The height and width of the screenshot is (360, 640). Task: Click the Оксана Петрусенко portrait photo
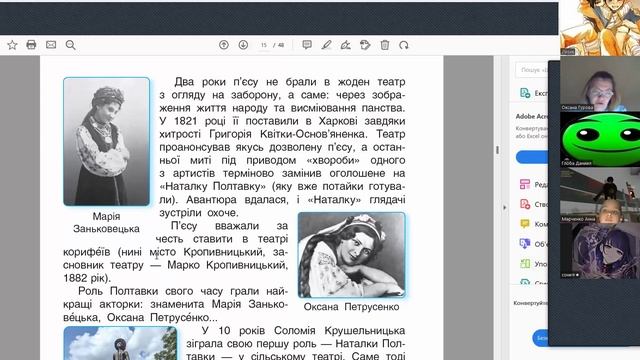tap(351, 255)
